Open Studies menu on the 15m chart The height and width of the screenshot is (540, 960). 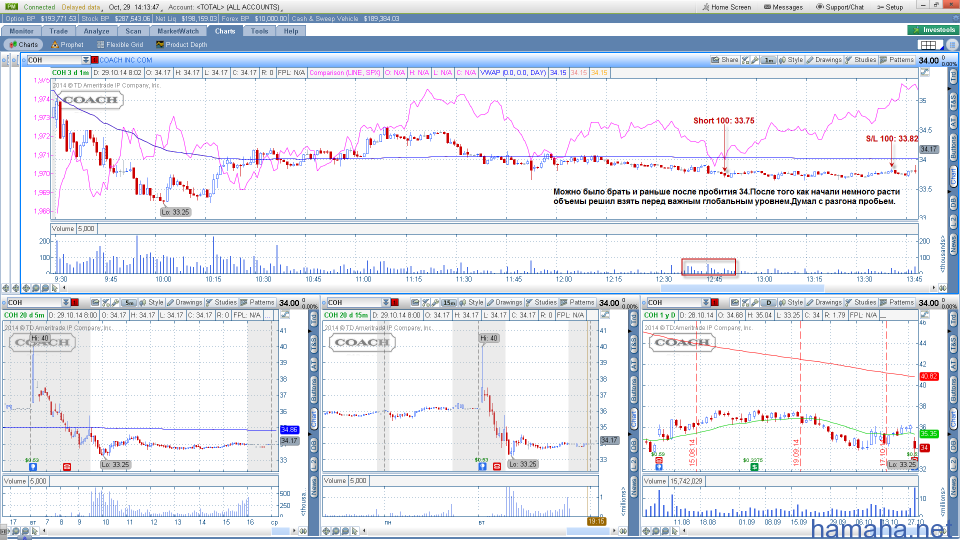tap(541, 302)
